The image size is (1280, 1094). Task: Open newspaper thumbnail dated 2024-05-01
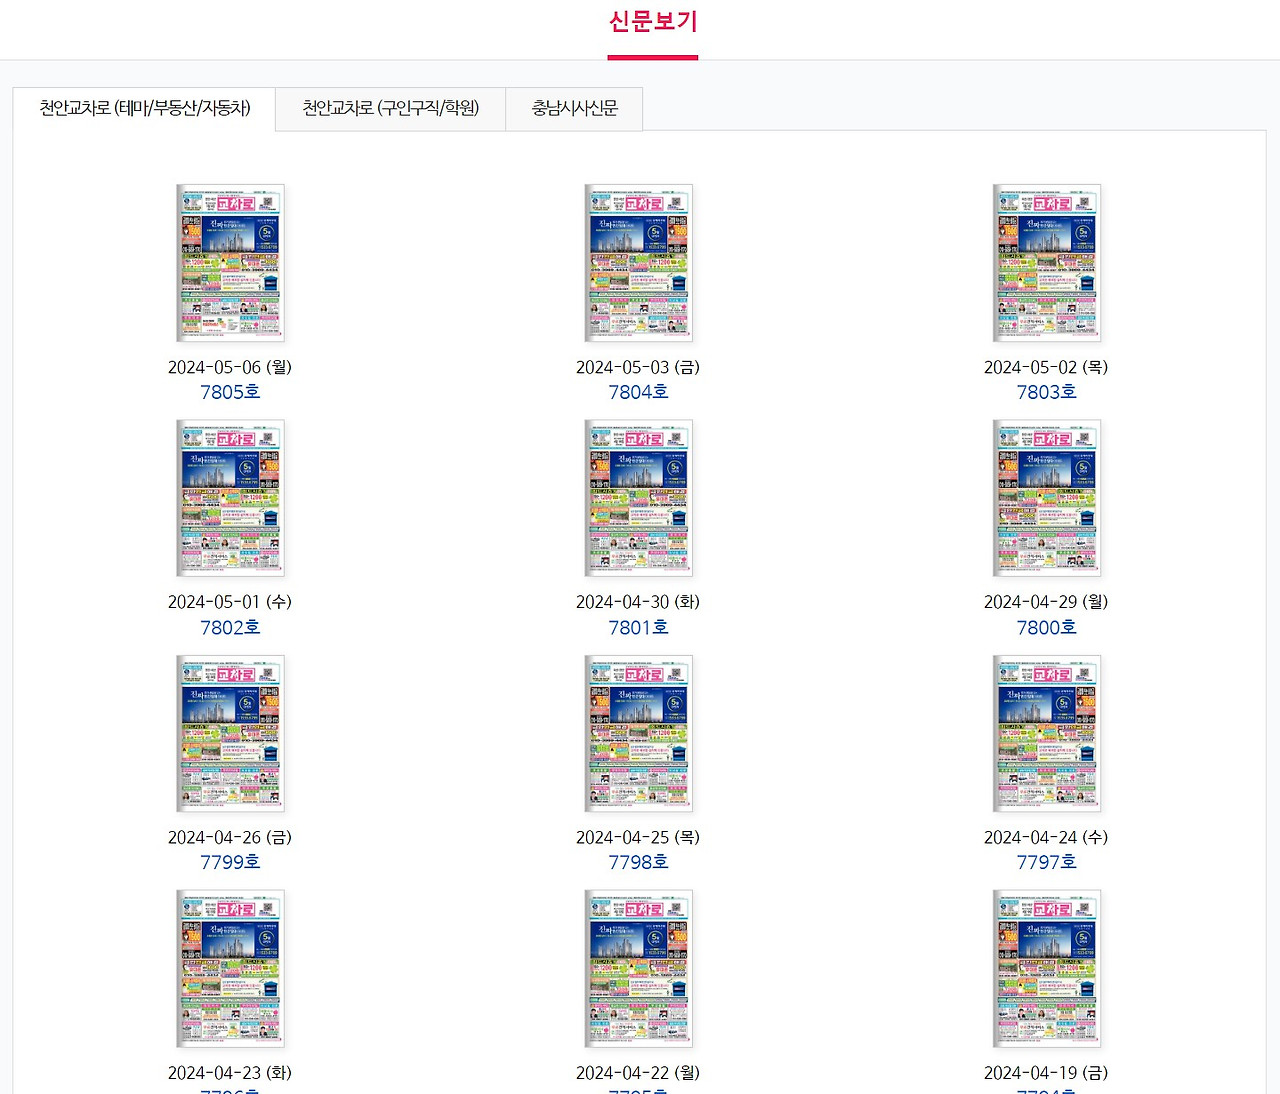230,498
